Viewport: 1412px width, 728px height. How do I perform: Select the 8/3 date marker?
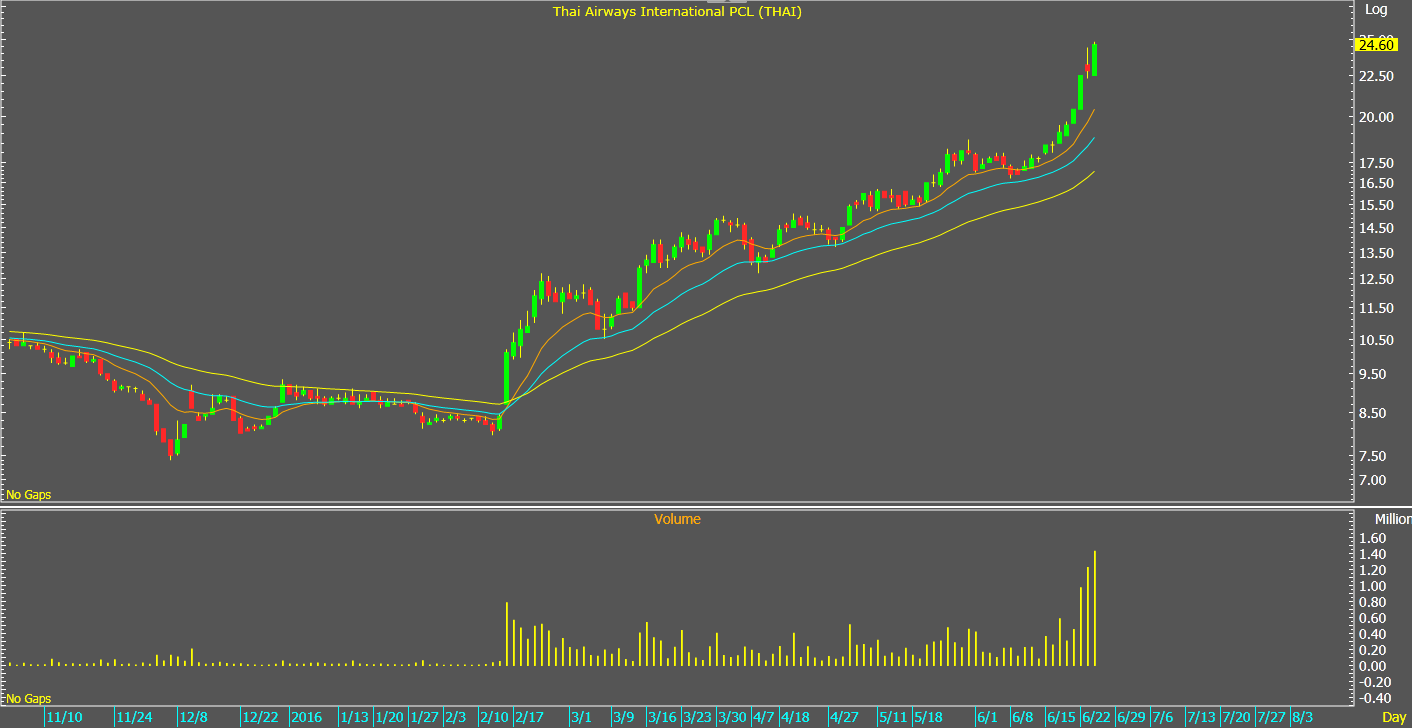(x=1302, y=718)
